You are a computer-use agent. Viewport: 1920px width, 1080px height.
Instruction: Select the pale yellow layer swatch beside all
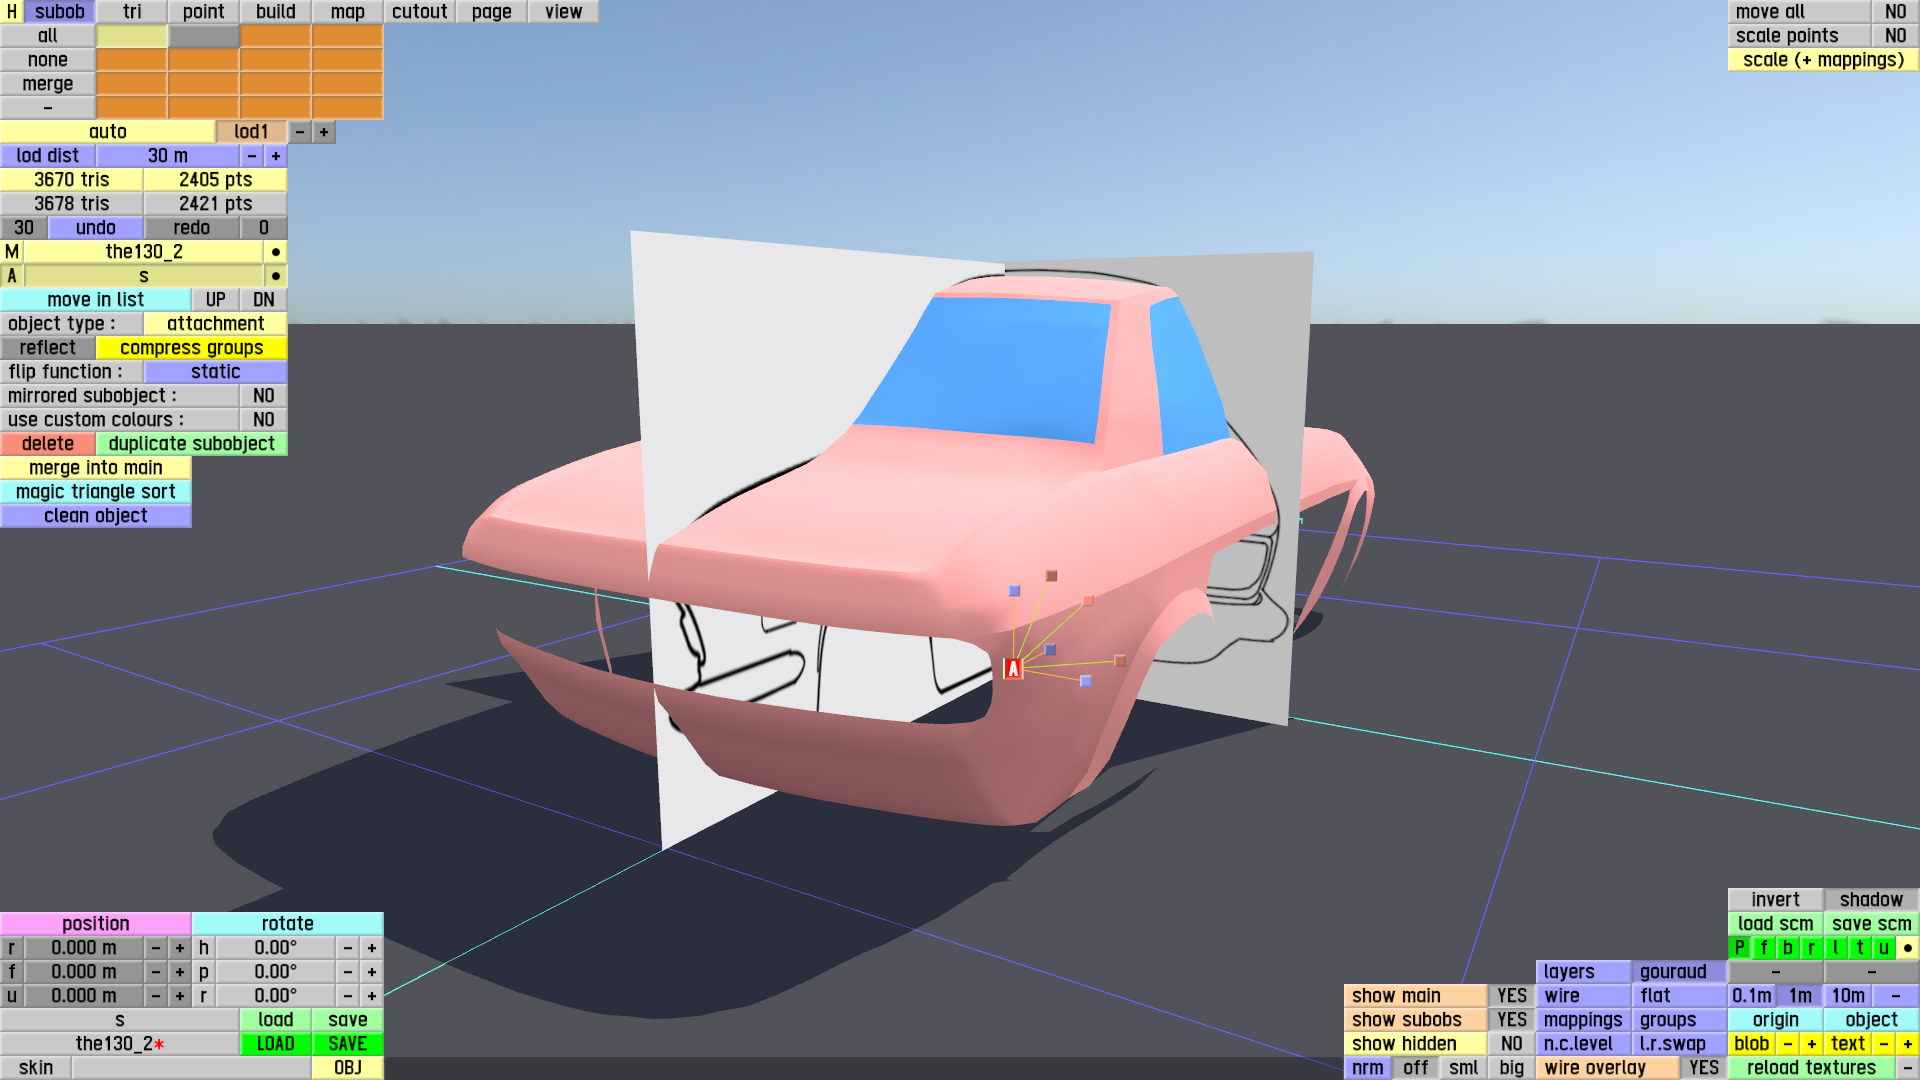(x=131, y=36)
